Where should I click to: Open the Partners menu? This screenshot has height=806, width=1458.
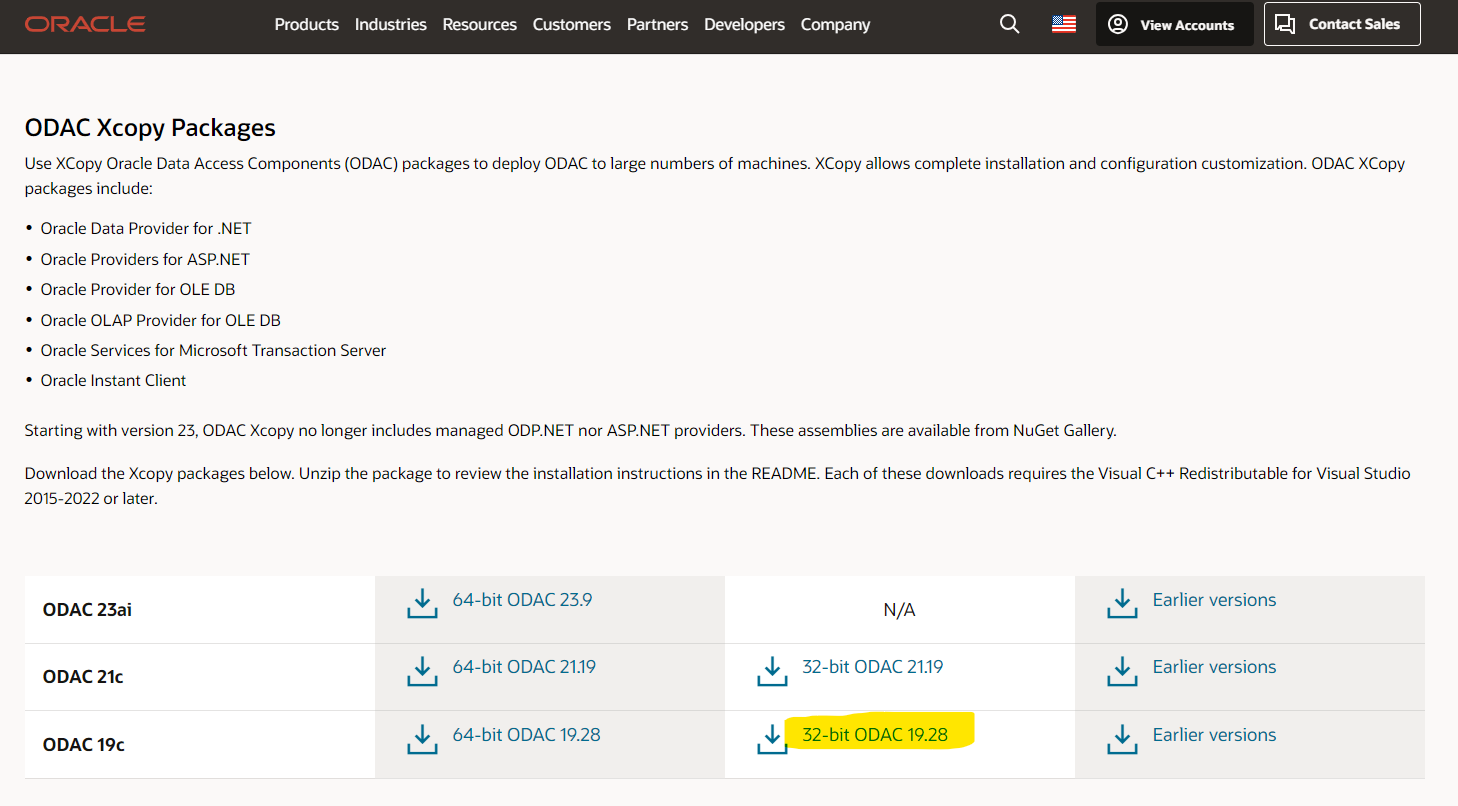(658, 24)
